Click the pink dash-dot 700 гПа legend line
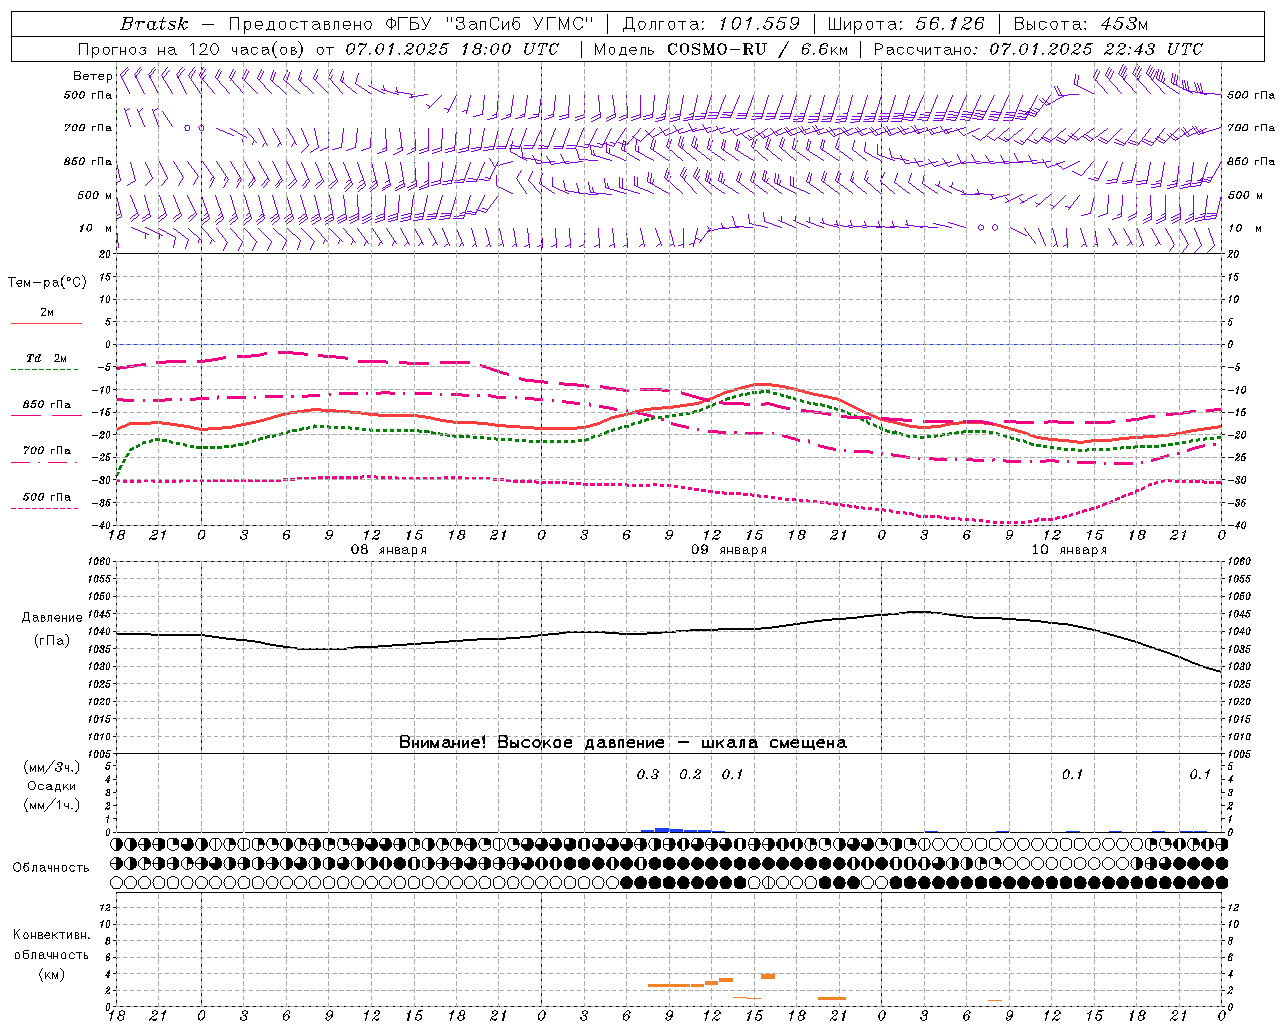The width and height of the screenshot is (1280, 1024). [x=46, y=462]
